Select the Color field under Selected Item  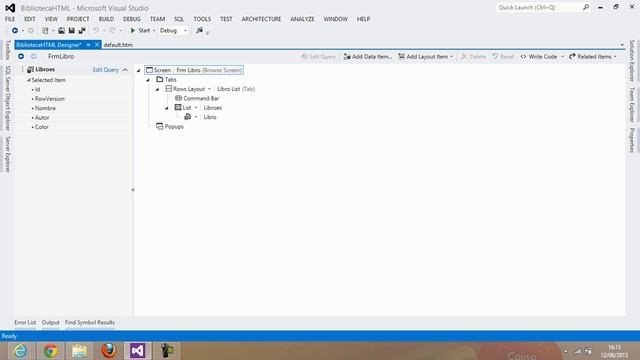42,127
